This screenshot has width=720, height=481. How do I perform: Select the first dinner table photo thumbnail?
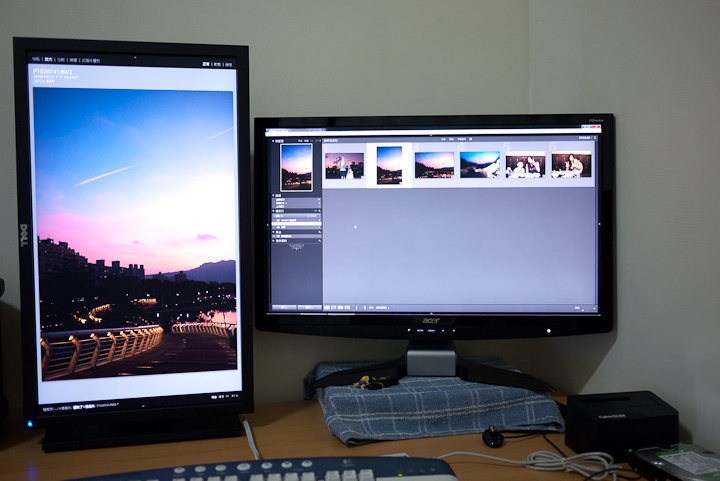(525, 165)
